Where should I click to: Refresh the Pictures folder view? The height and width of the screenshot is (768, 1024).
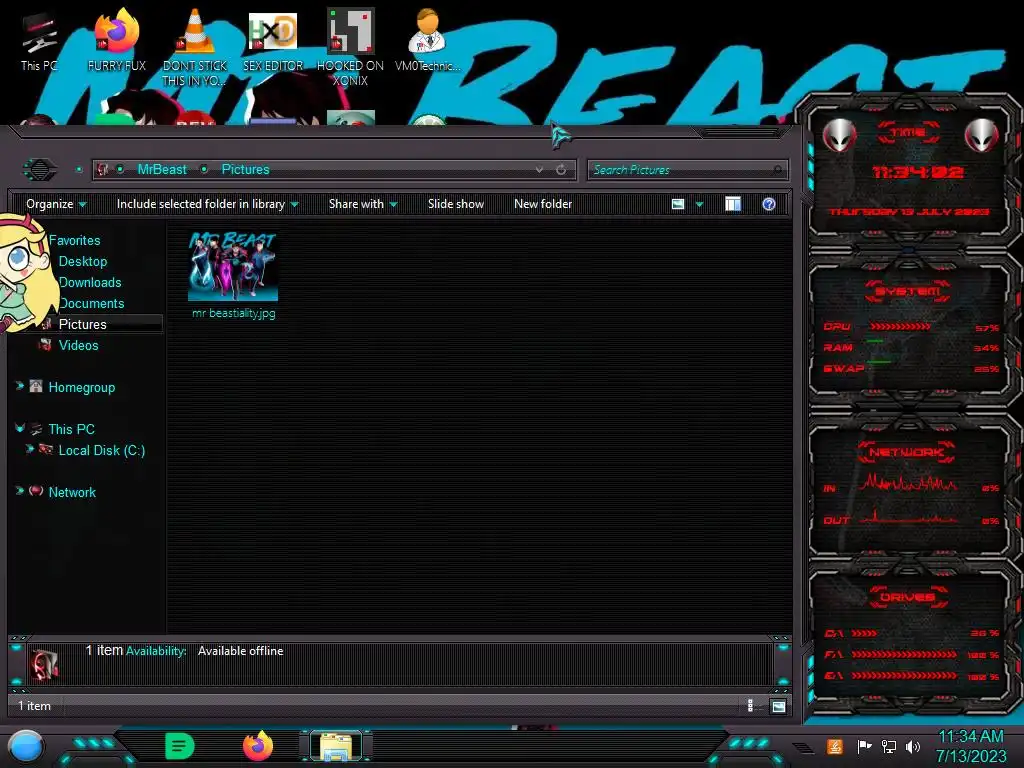point(561,170)
